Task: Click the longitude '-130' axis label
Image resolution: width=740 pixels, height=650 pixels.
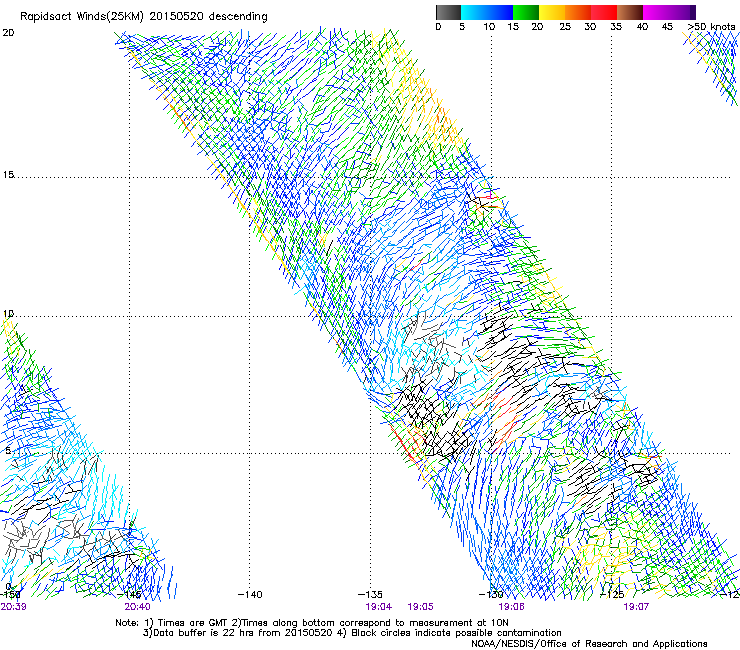Action: click(x=491, y=595)
